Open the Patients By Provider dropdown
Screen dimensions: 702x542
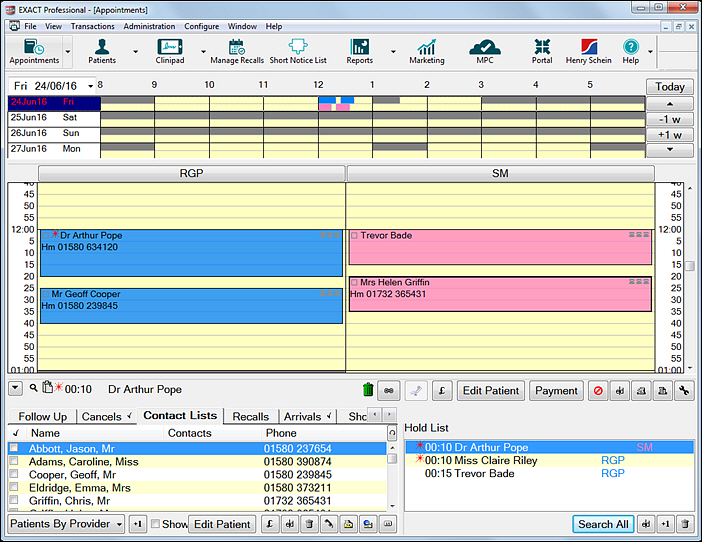[x=66, y=524]
